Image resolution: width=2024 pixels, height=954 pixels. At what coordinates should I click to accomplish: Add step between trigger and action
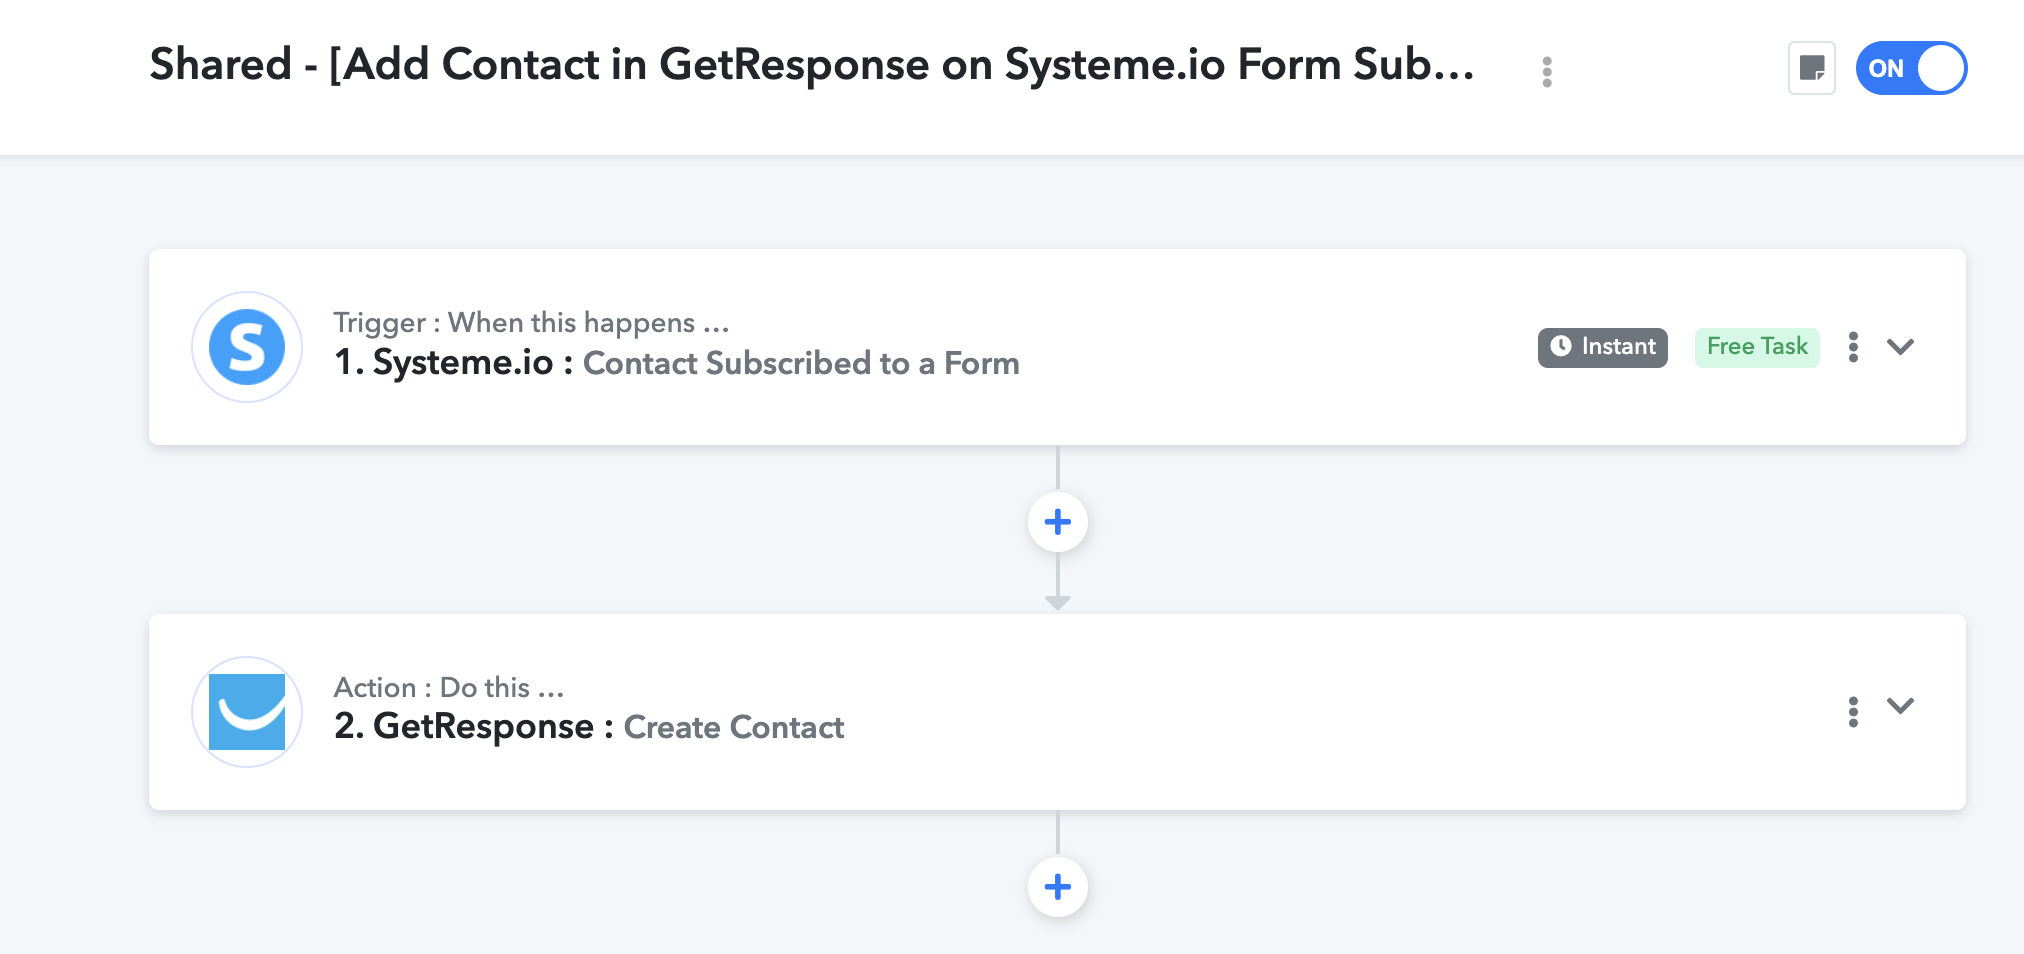click(1057, 522)
